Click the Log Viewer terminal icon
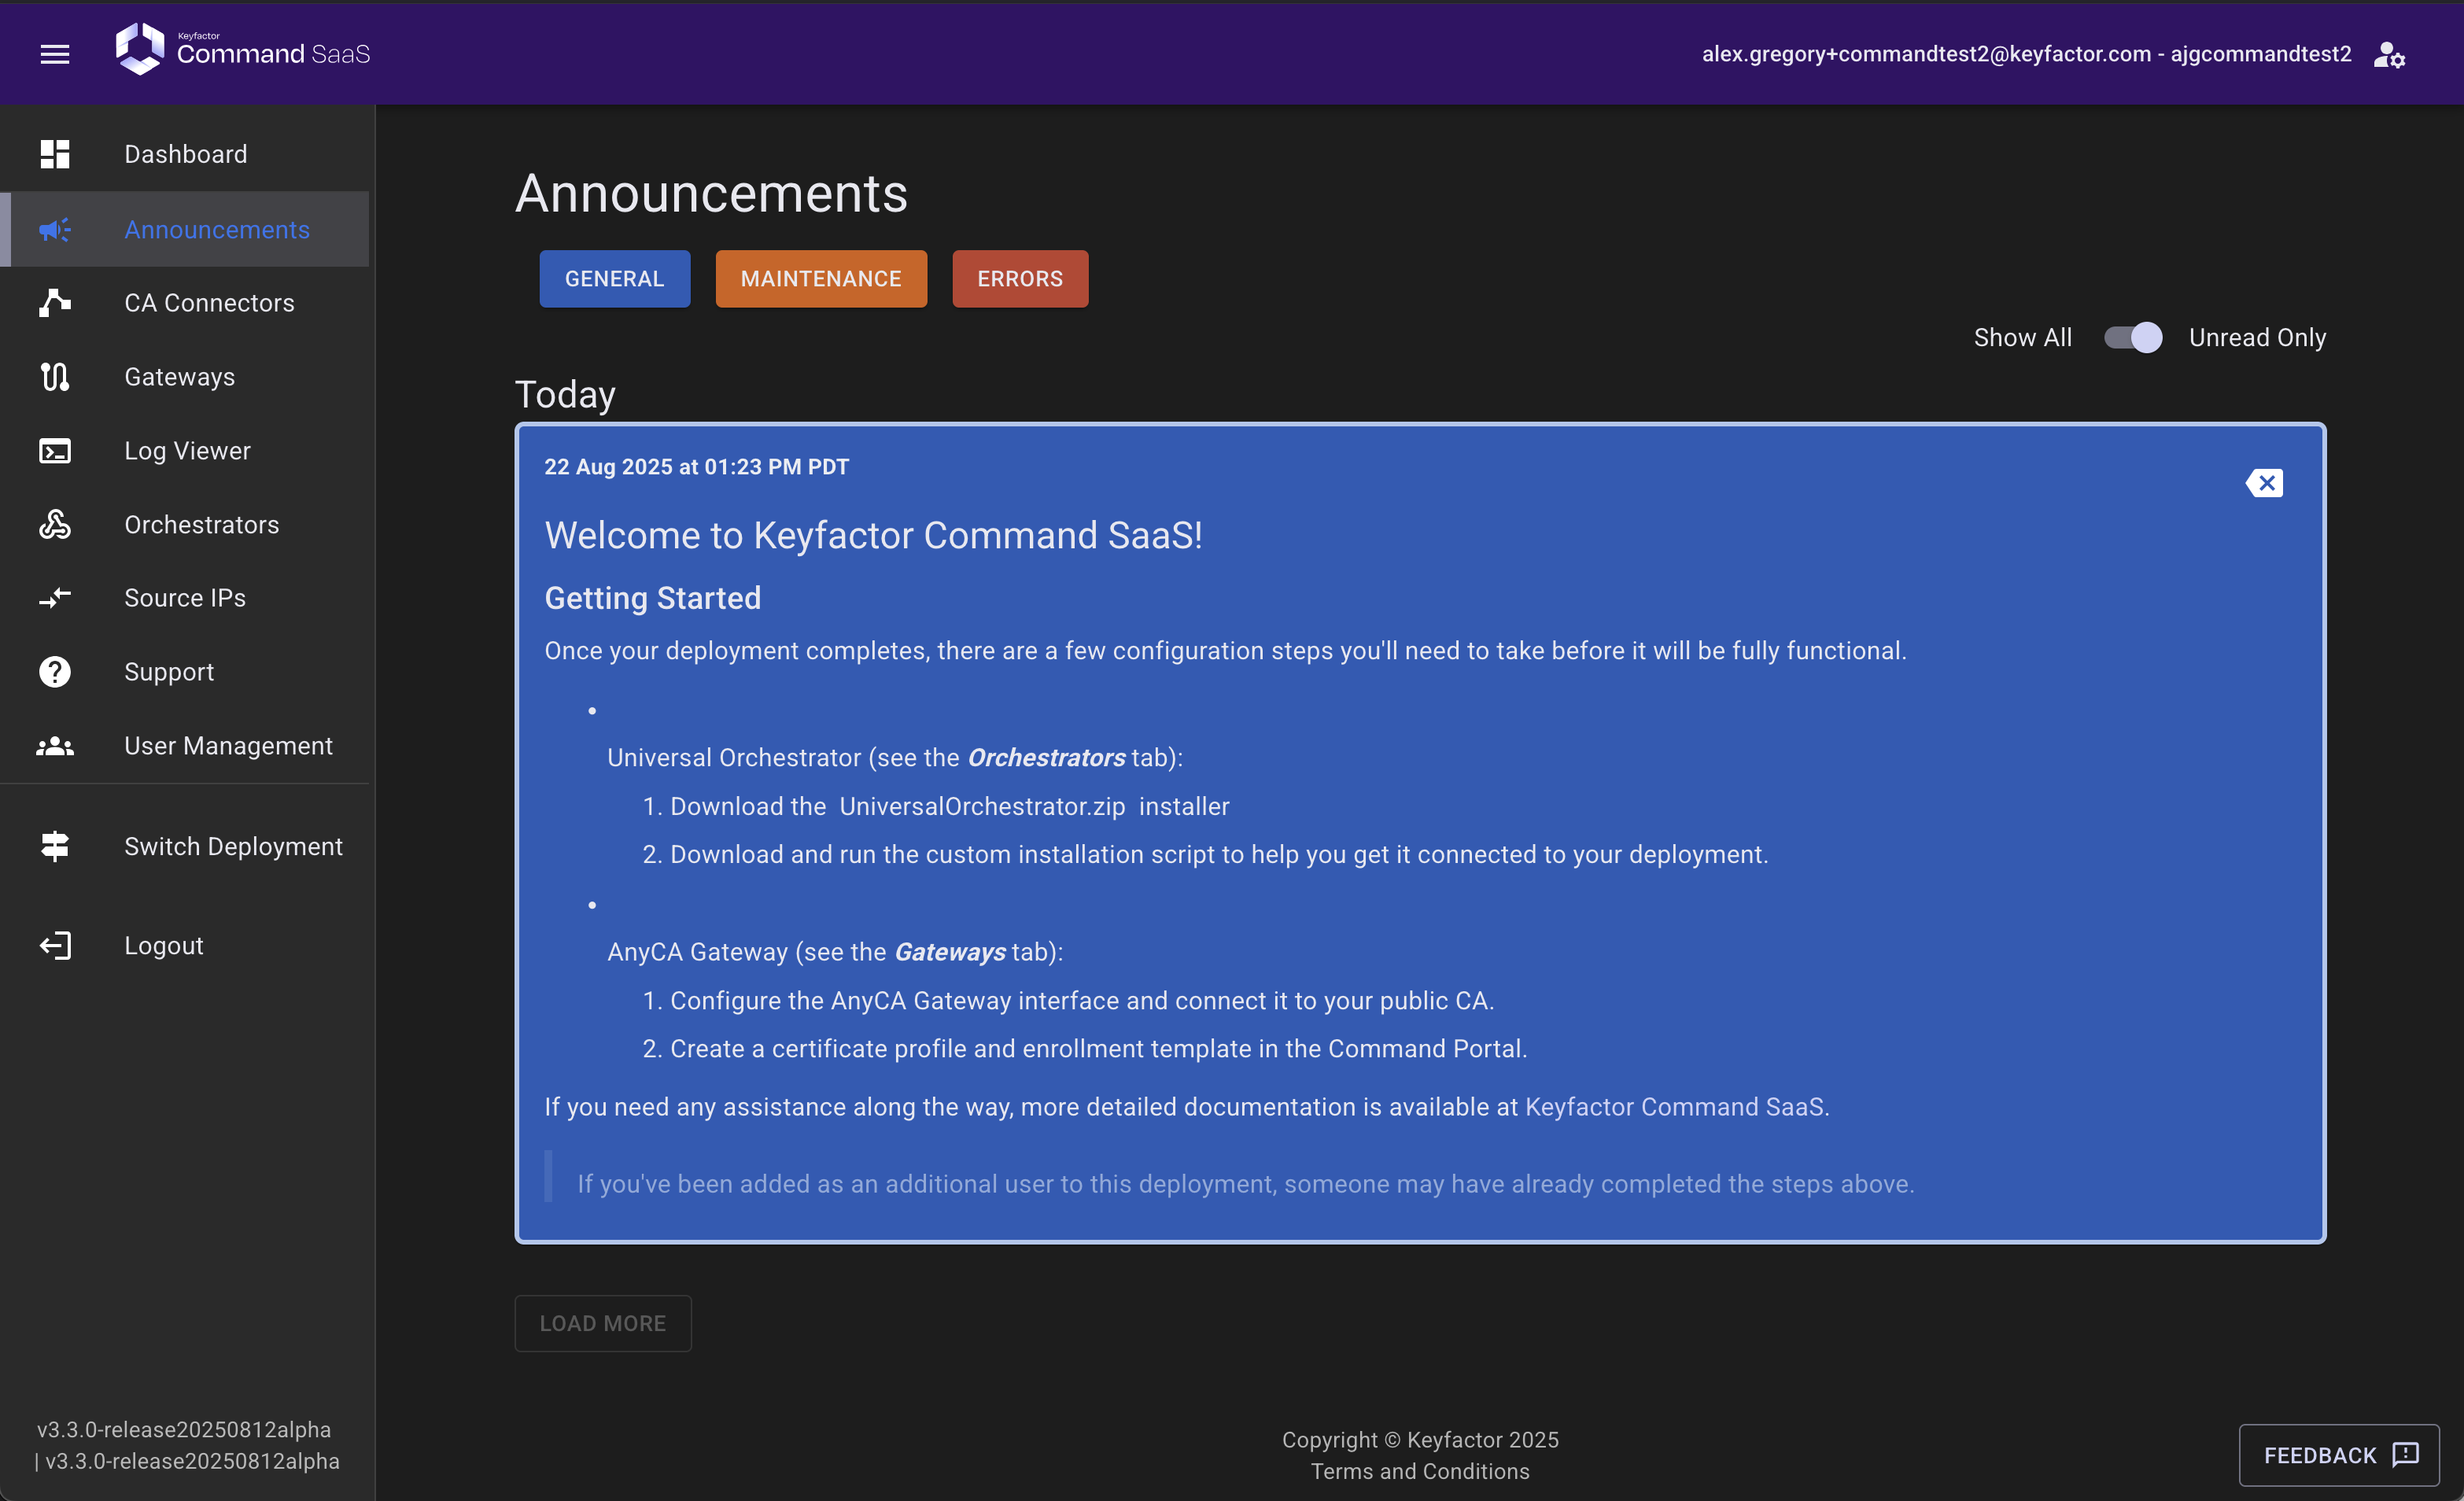 coord(55,451)
